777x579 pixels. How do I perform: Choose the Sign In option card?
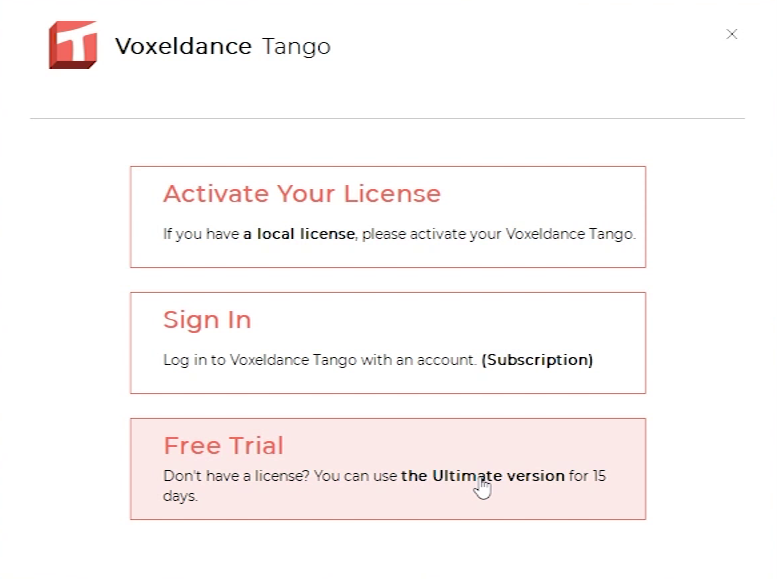[x=388, y=343]
